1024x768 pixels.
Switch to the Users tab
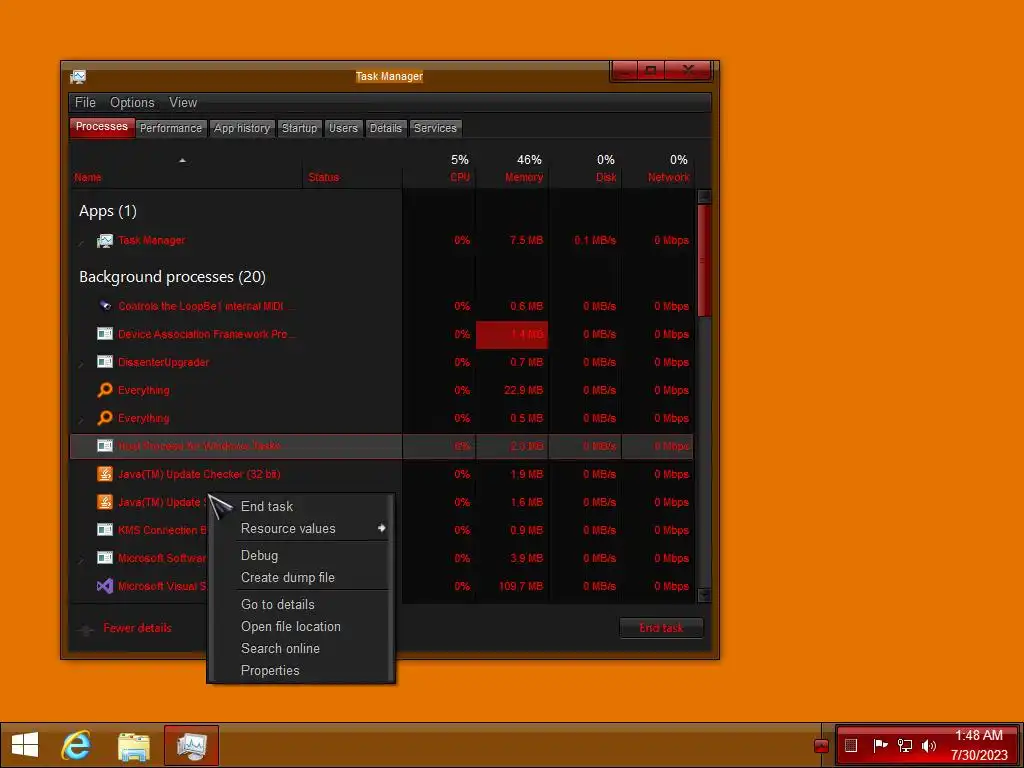tap(343, 128)
